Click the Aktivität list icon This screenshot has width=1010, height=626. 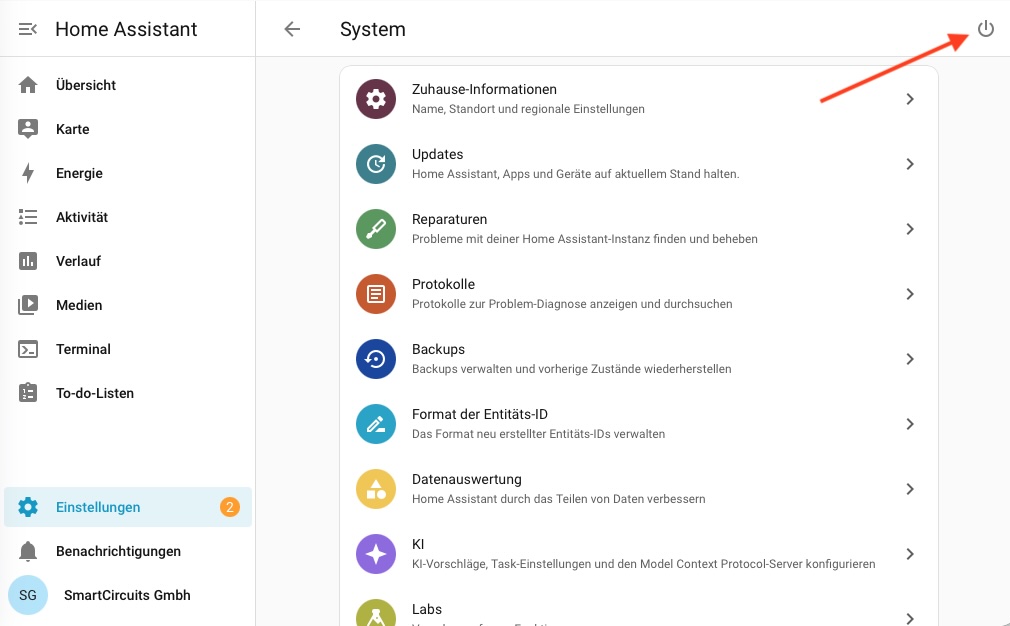[x=28, y=217]
